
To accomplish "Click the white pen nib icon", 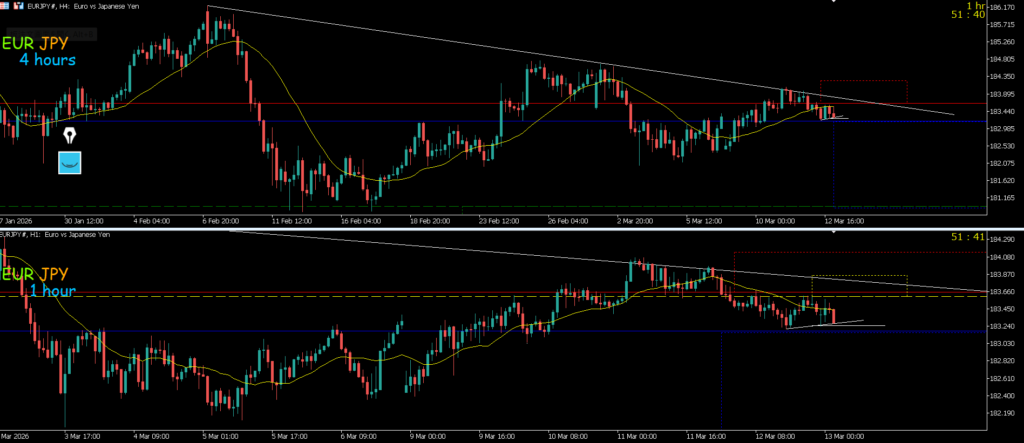I will (71, 134).
